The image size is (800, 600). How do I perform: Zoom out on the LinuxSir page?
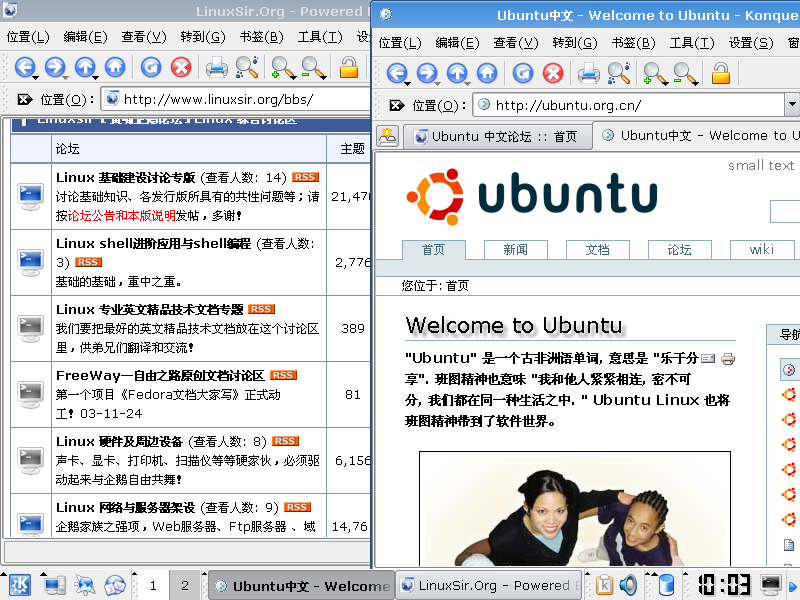tap(313, 67)
